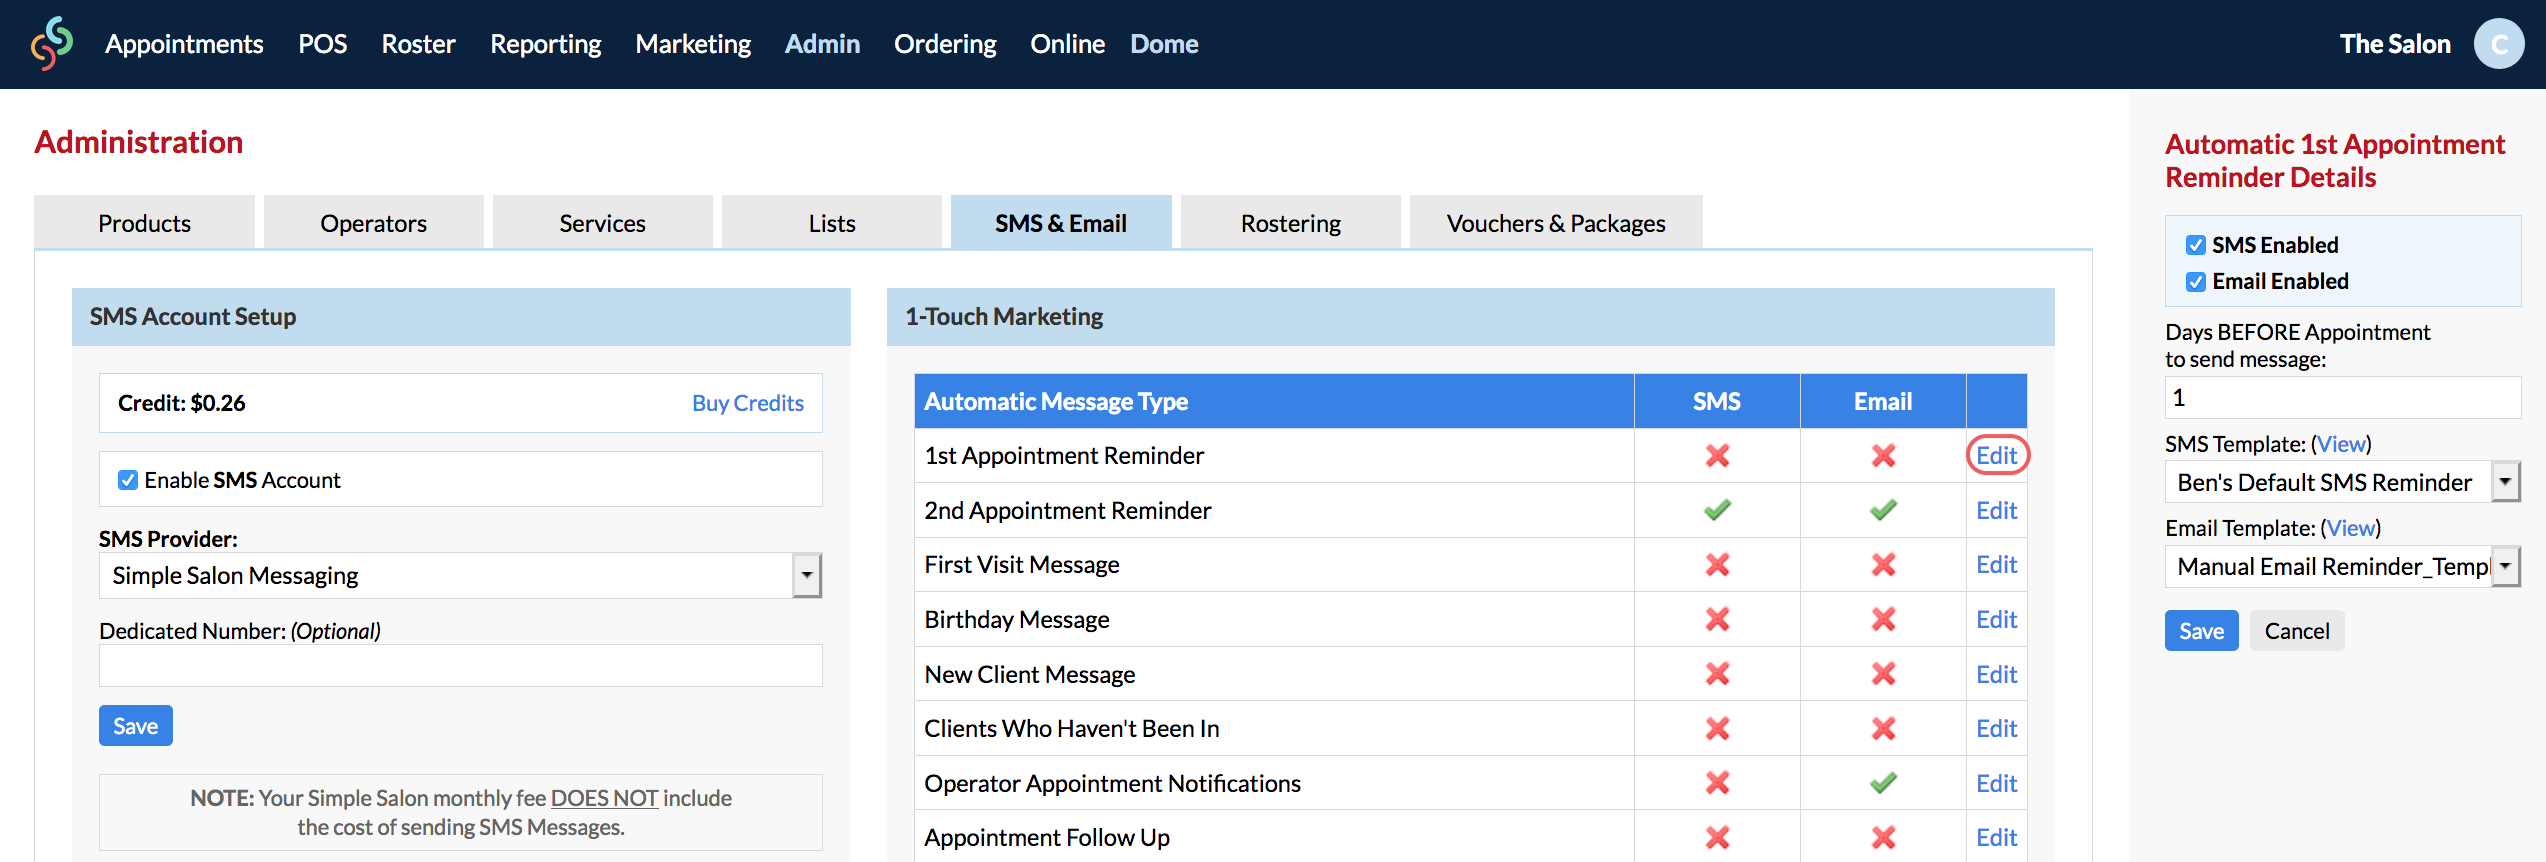This screenshot has width=2546, height=862.
Task: Click Email green tick for Operator Appointment Notifications
Action: click(1883, 783)
